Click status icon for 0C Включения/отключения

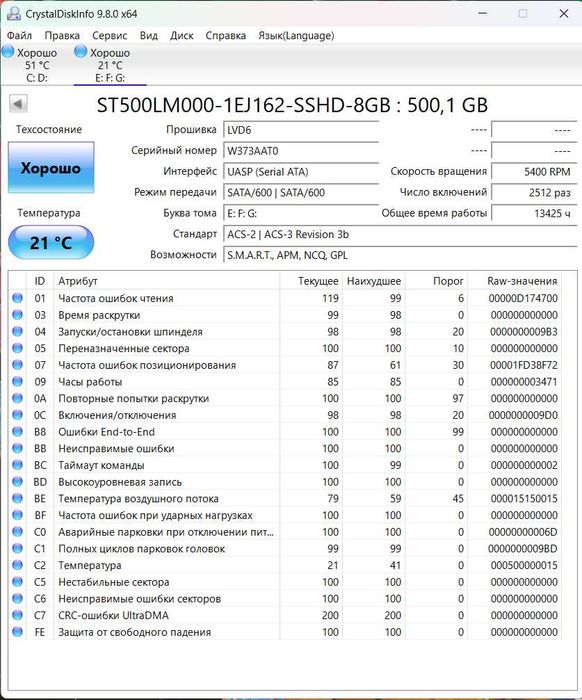[x=17, y=415]
